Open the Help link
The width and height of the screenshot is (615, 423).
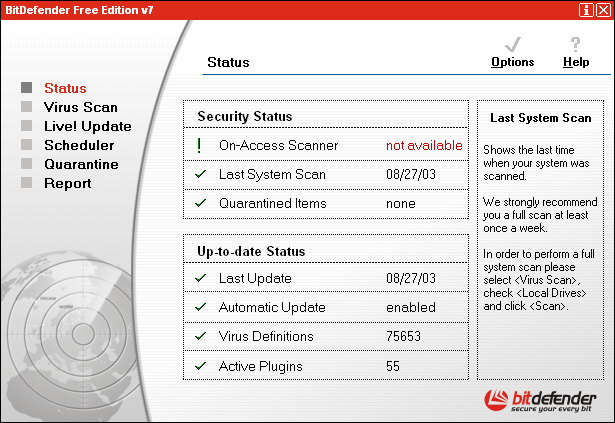pyautogui.click(x=576, y=62)
